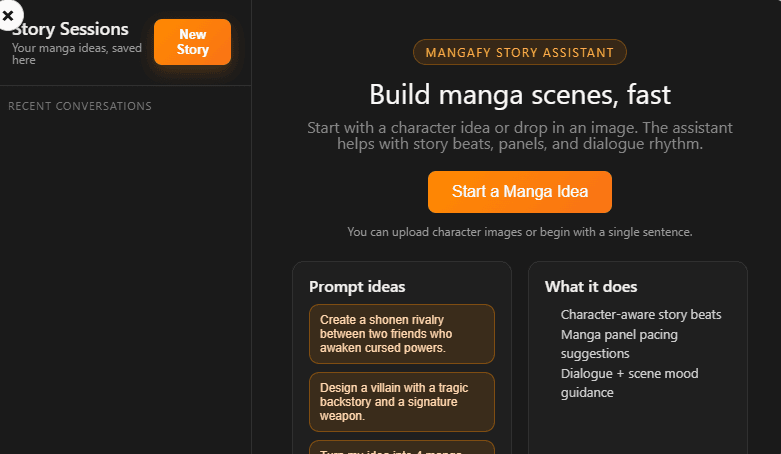
Task: Click the New Story button
Action: click(192, 42)
